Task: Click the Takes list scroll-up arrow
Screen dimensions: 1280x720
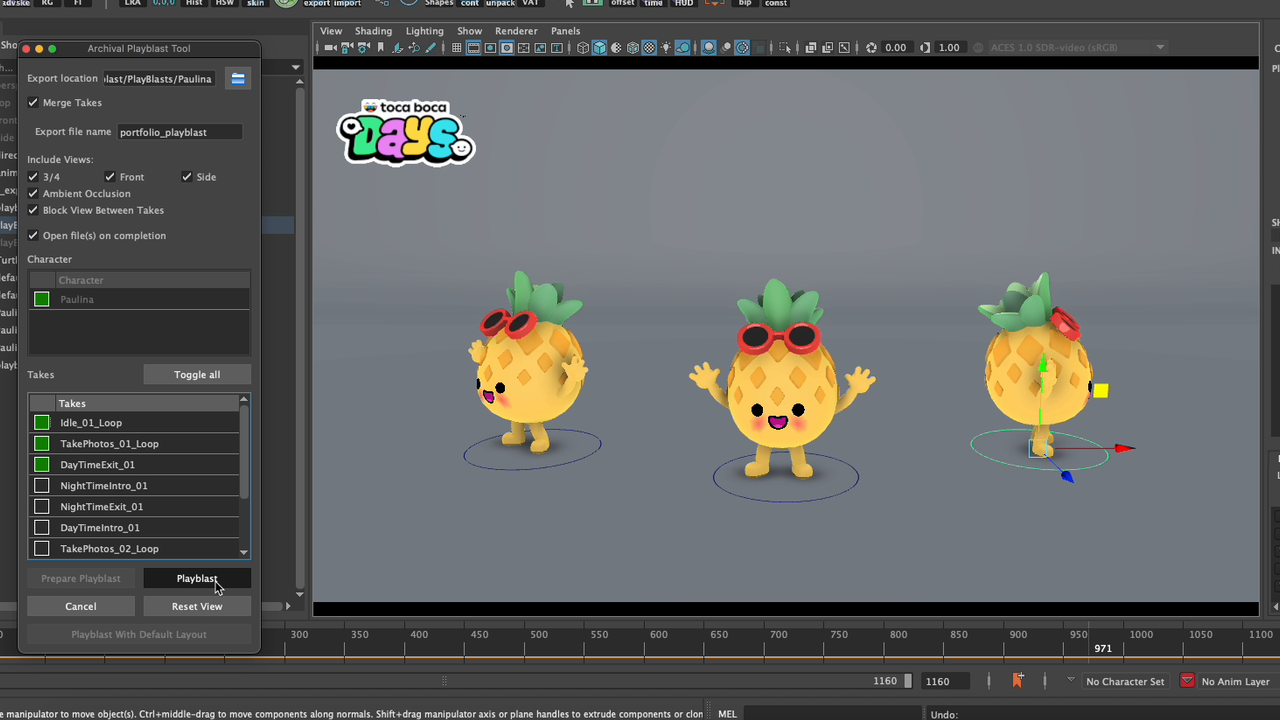Action: click(x=244, y=400)
